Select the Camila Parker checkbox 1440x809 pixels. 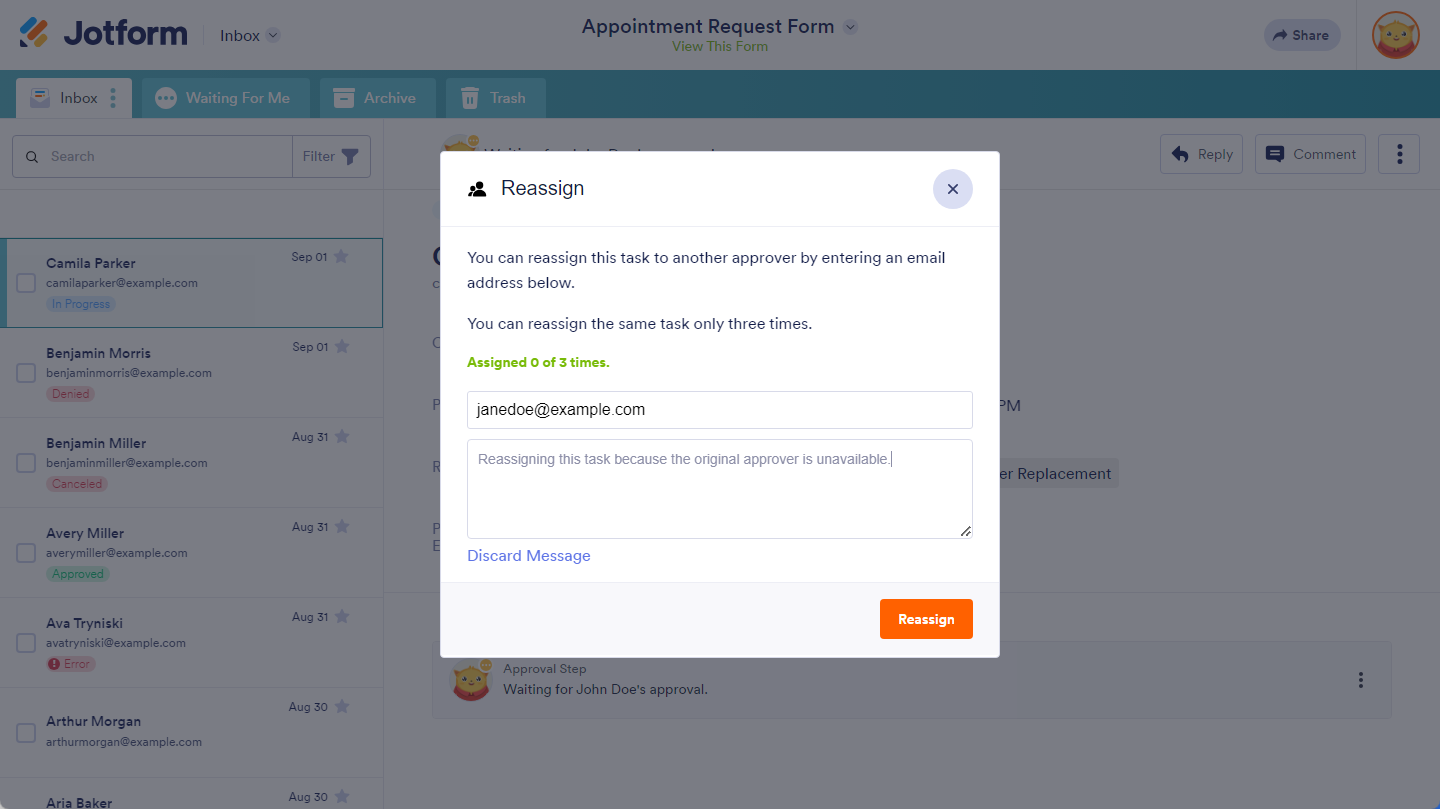coord(26,283)
